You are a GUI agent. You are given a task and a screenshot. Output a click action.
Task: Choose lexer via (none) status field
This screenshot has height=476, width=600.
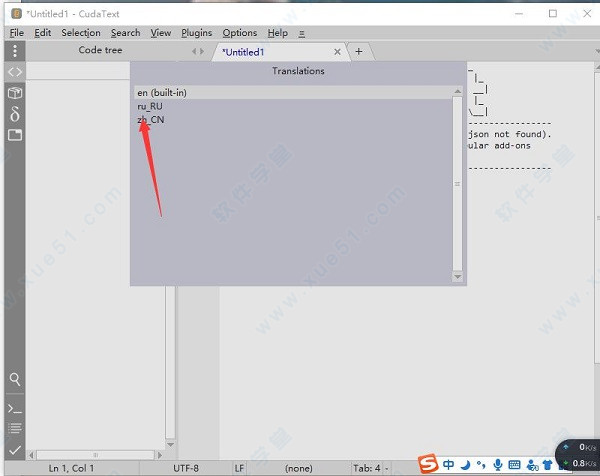tap(298, 468)
